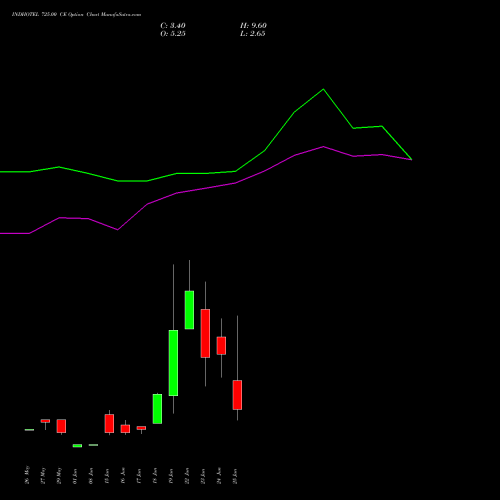This screenshot has height=500, width=500.
Task: Select the high value H: 9.60
Action: [x=253, y=26]
